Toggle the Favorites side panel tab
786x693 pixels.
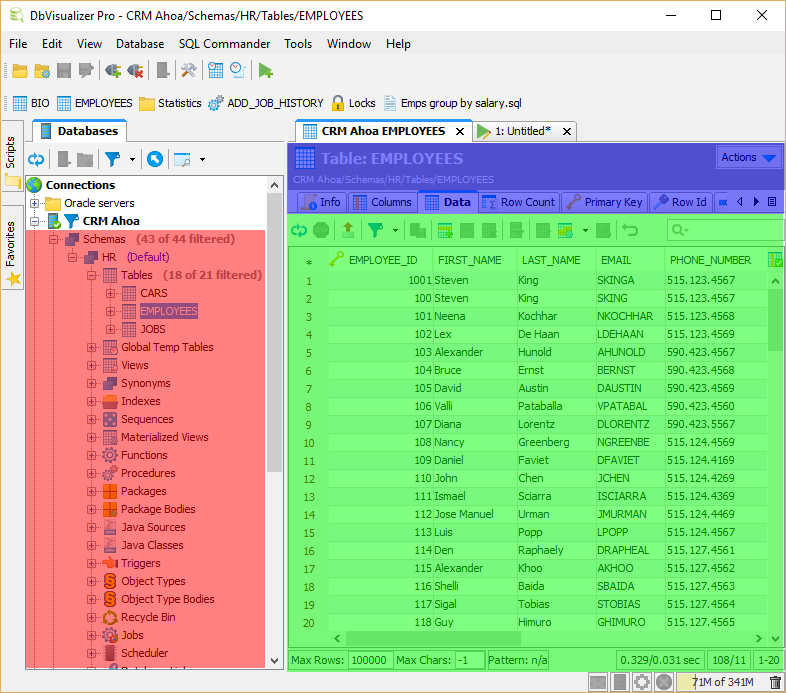tap(11, 243)
